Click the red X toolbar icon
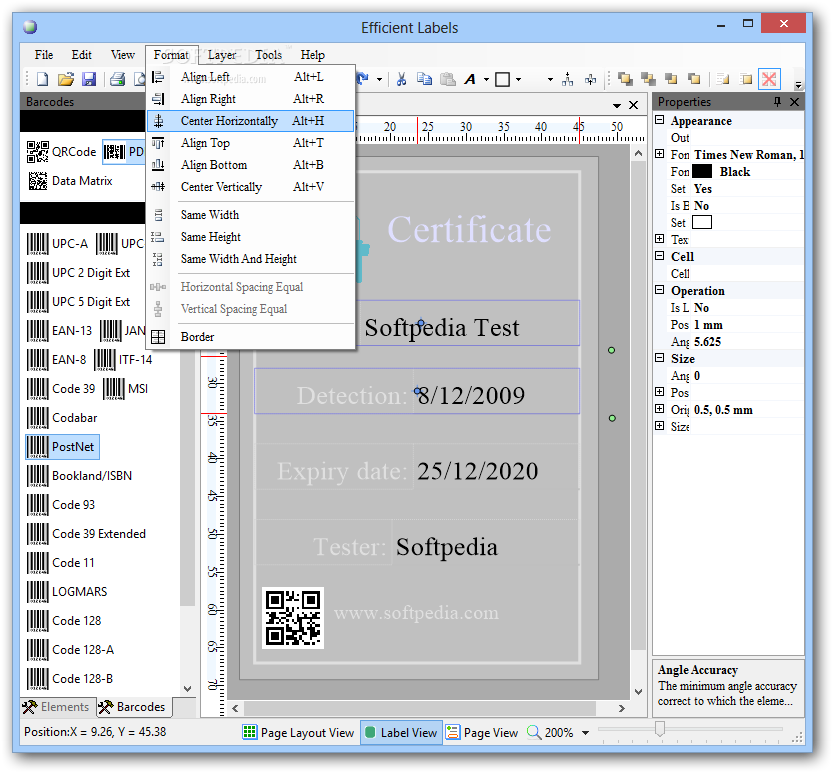The image size is (833, 773). click(769, 80)
